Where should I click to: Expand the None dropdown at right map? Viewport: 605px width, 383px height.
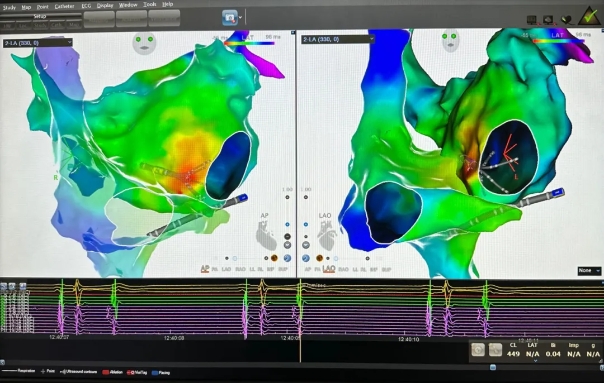point(589,271)
